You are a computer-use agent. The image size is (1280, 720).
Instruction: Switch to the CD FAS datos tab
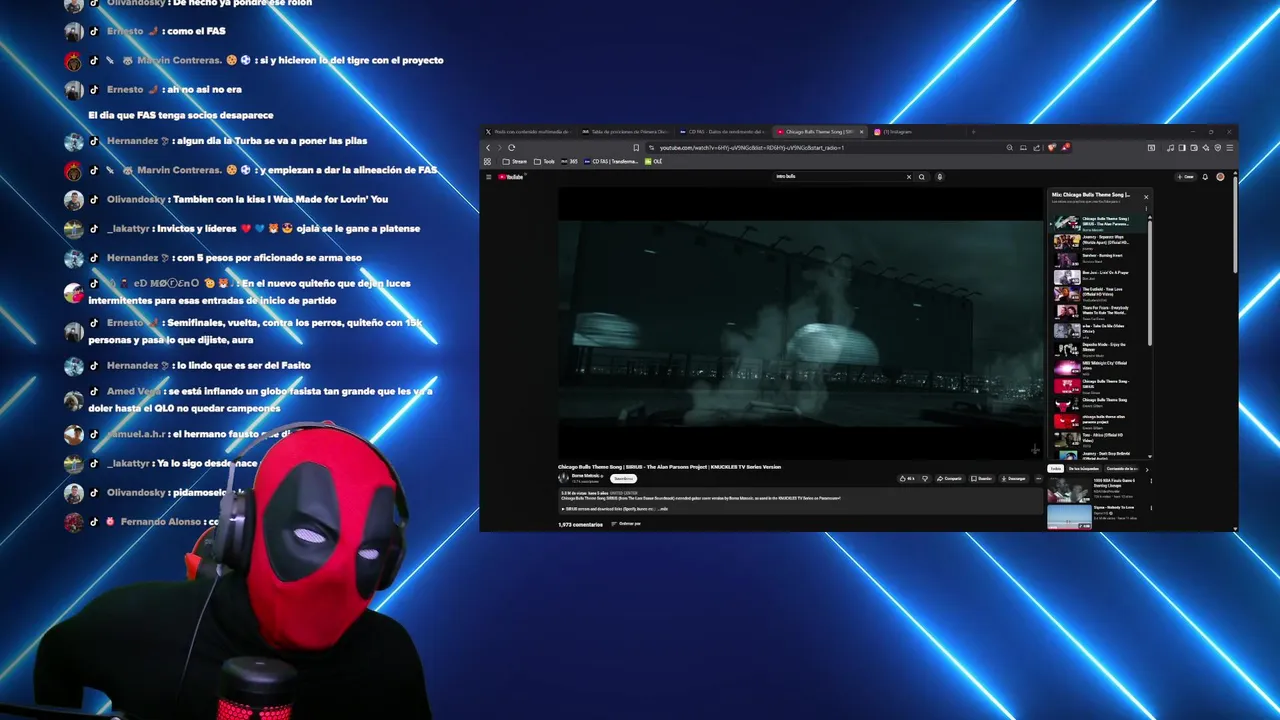[x=722, y=132]
